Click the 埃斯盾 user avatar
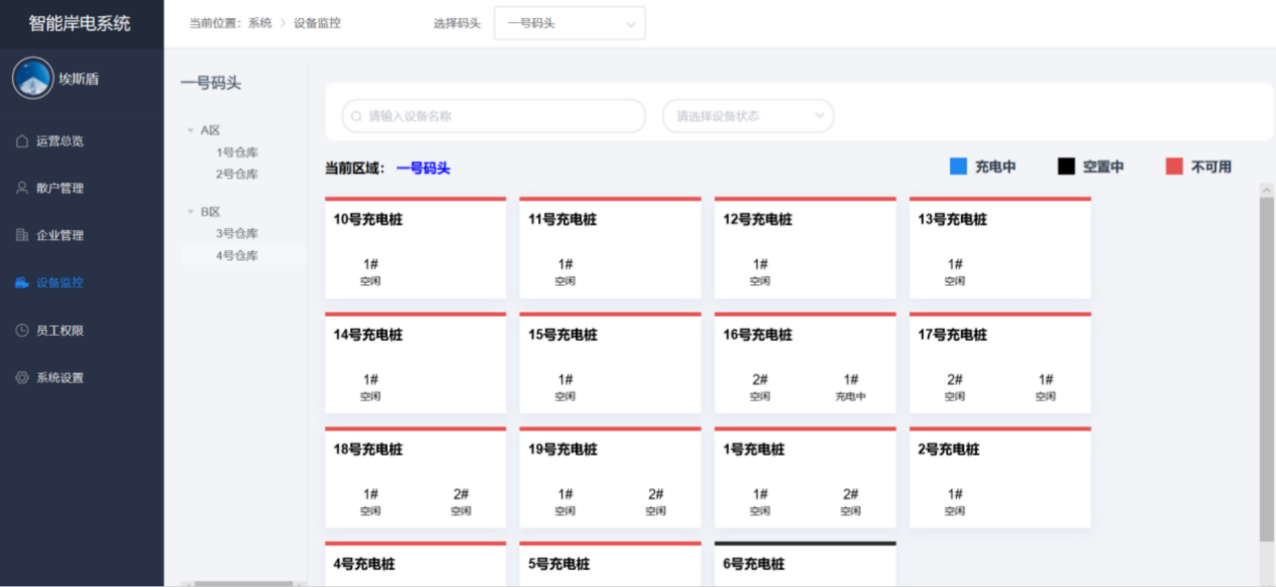 click(x=33, y=78)
